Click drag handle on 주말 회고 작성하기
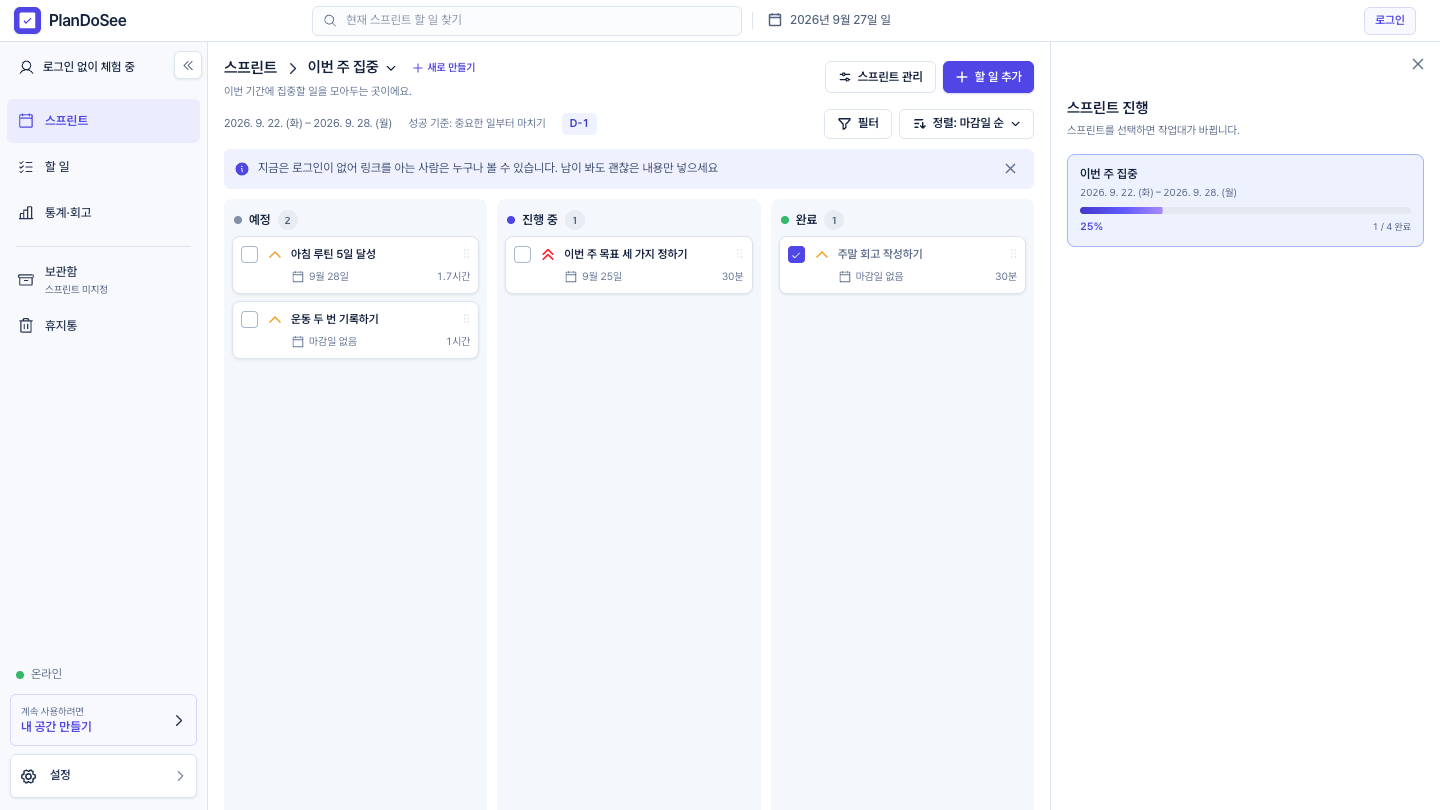1440x810 pixels. [1013, 254]
